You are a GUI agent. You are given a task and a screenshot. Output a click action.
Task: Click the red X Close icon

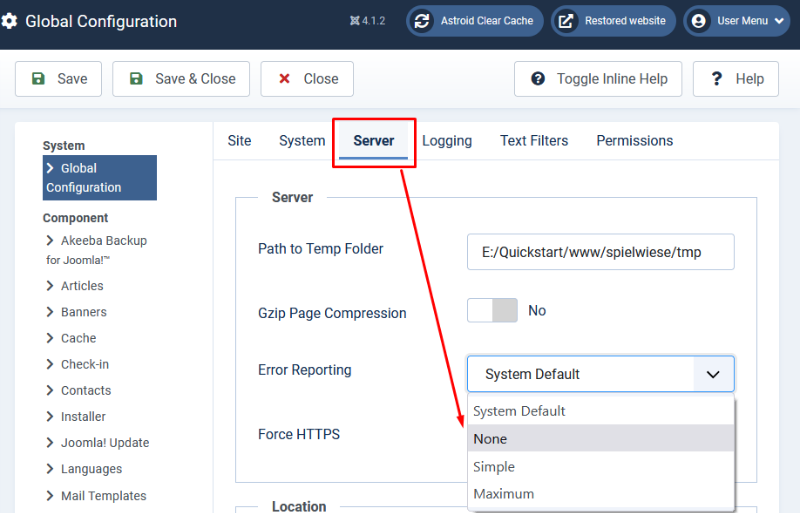[x=284, y=79]
